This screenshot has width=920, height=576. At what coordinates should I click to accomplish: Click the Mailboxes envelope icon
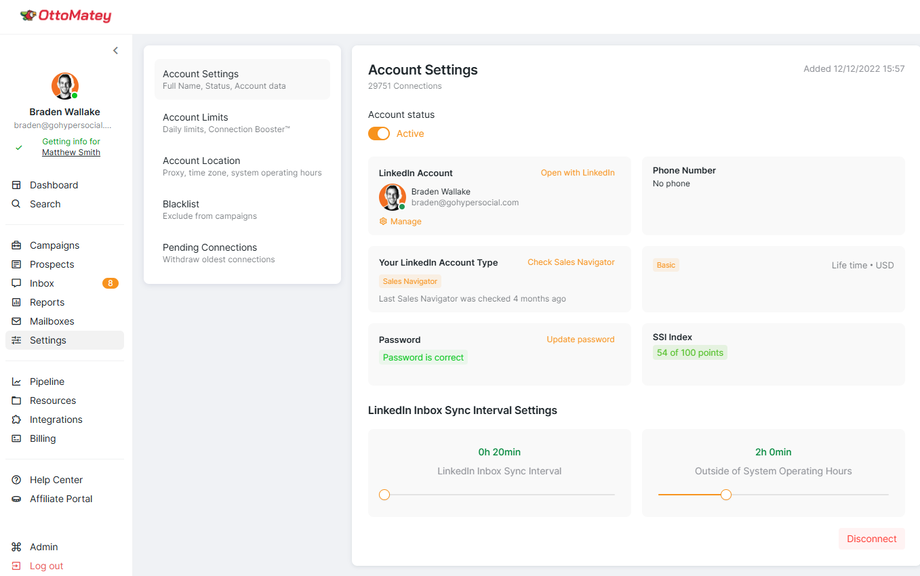point(16,321)
